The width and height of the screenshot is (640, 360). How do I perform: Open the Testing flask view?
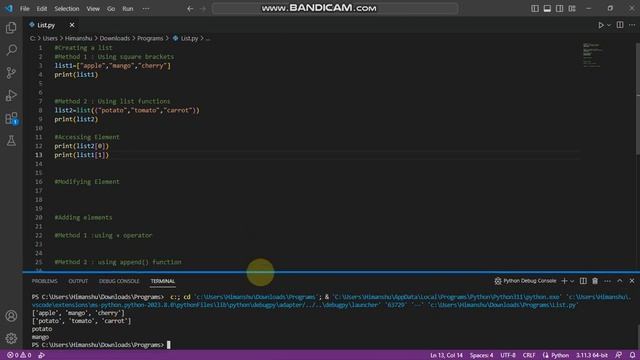click(11, 141)
